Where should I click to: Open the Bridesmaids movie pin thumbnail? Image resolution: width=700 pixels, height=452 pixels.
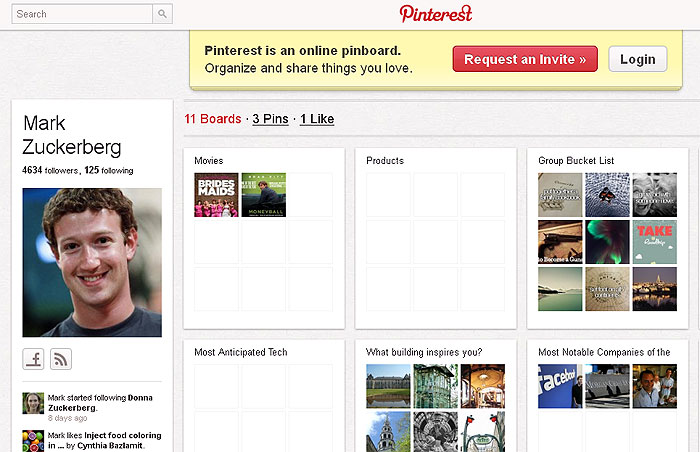click(216, 195)
